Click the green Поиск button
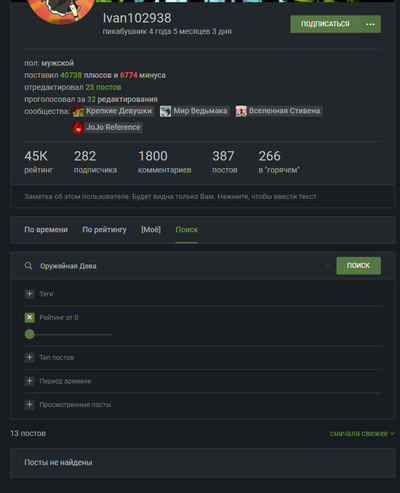 click(358, 266)
